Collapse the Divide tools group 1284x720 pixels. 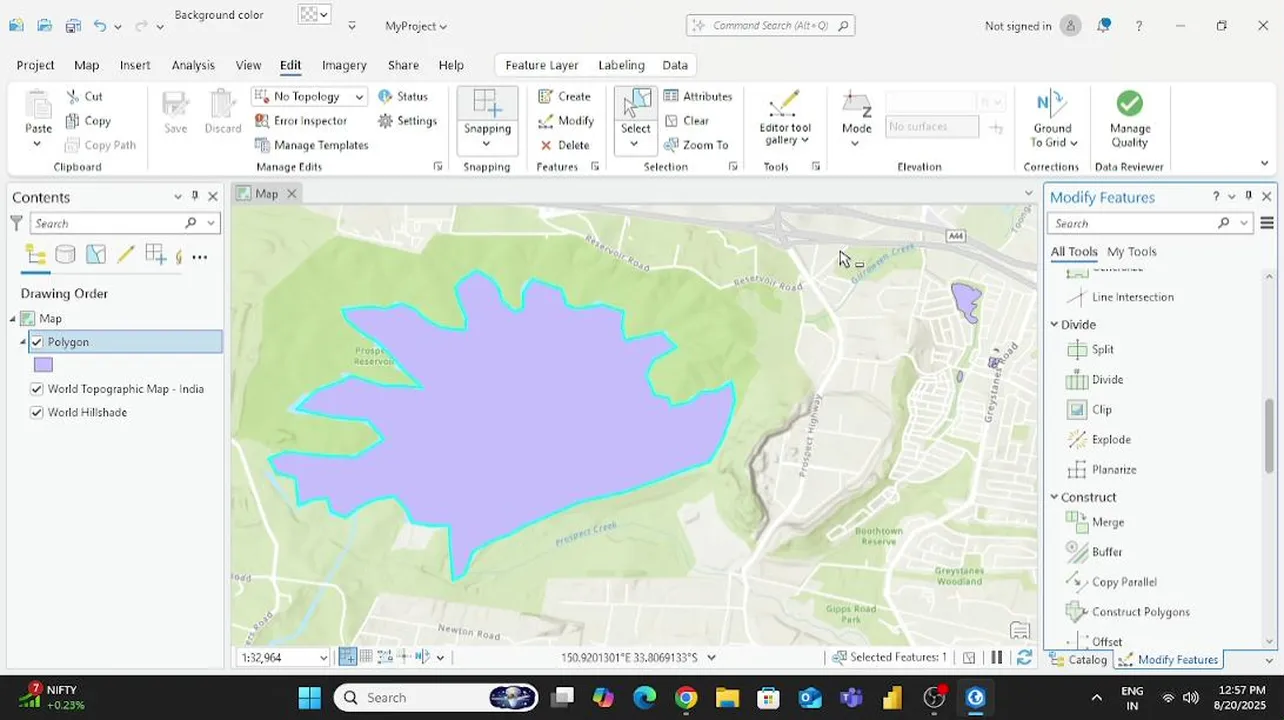click(1054, 324)
